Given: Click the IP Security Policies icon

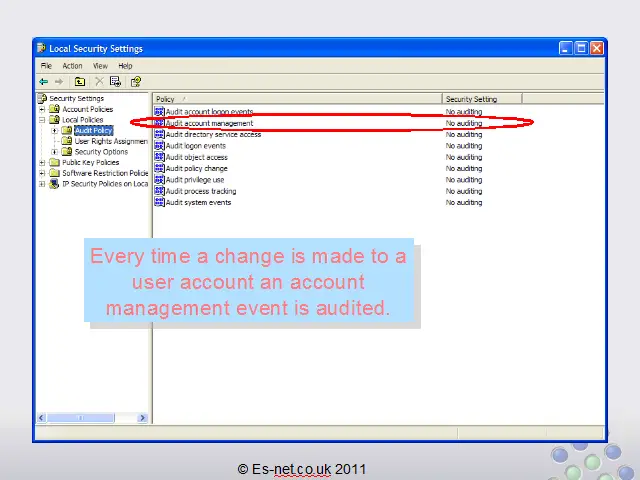Looking at the screenshot, I should click(x=55, y=184).
